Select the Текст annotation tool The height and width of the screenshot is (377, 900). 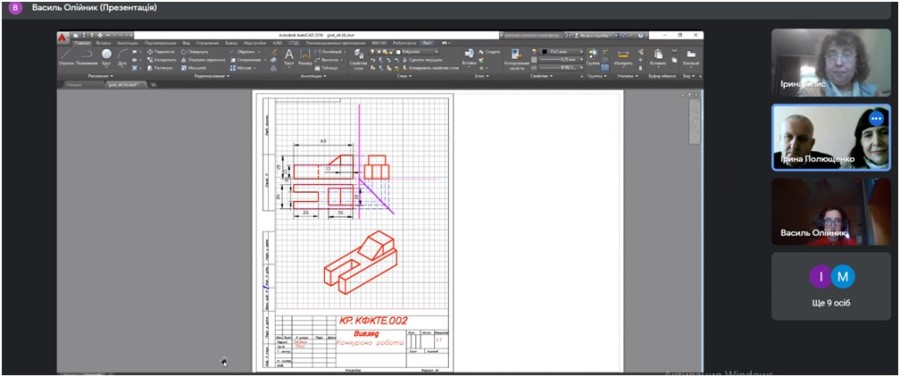(x=289, y=57)
